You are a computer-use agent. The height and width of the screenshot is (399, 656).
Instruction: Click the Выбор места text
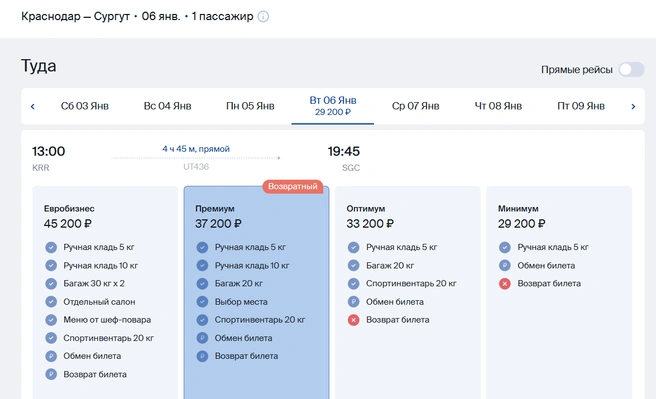point(241,302)
